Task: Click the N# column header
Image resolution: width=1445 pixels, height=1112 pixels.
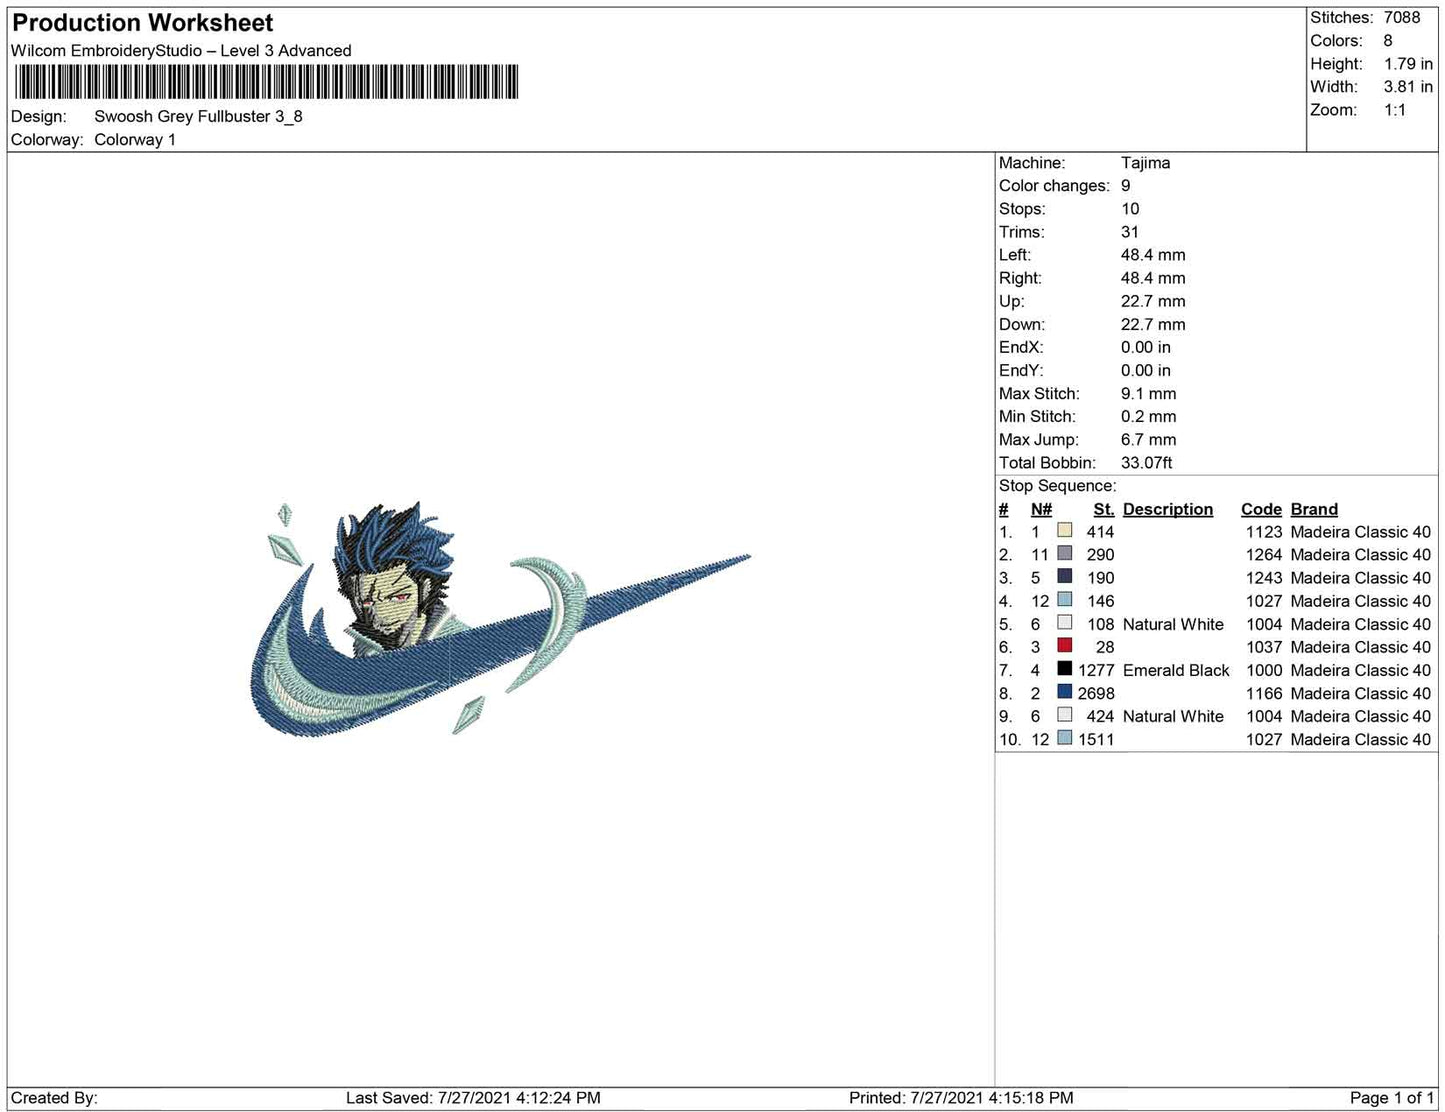Action: pyautogui.click(x=1041, y=509)
